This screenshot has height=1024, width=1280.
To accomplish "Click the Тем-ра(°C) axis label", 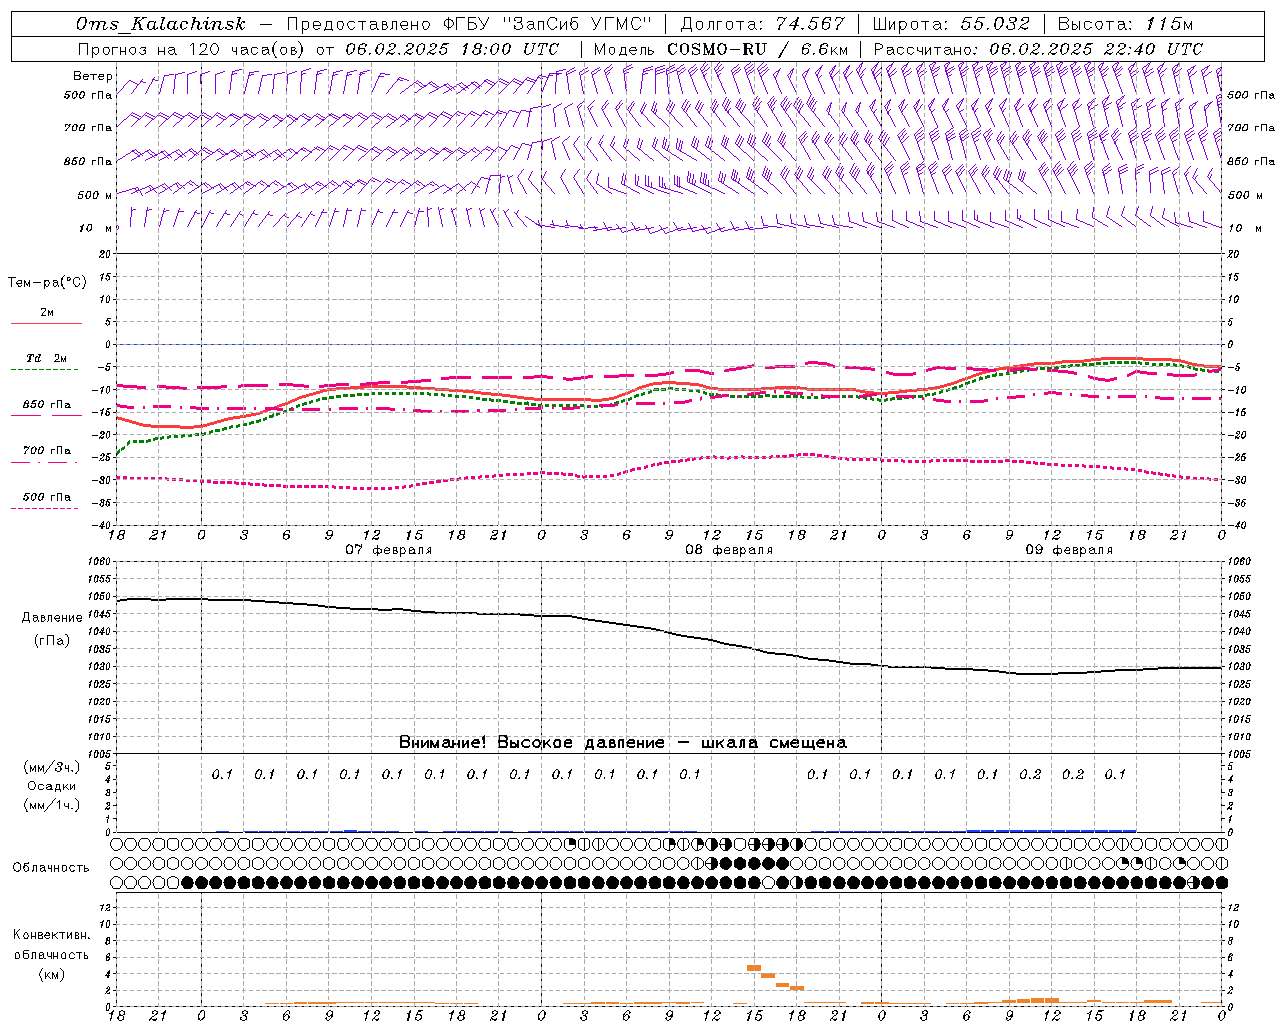I will point(47,283).
